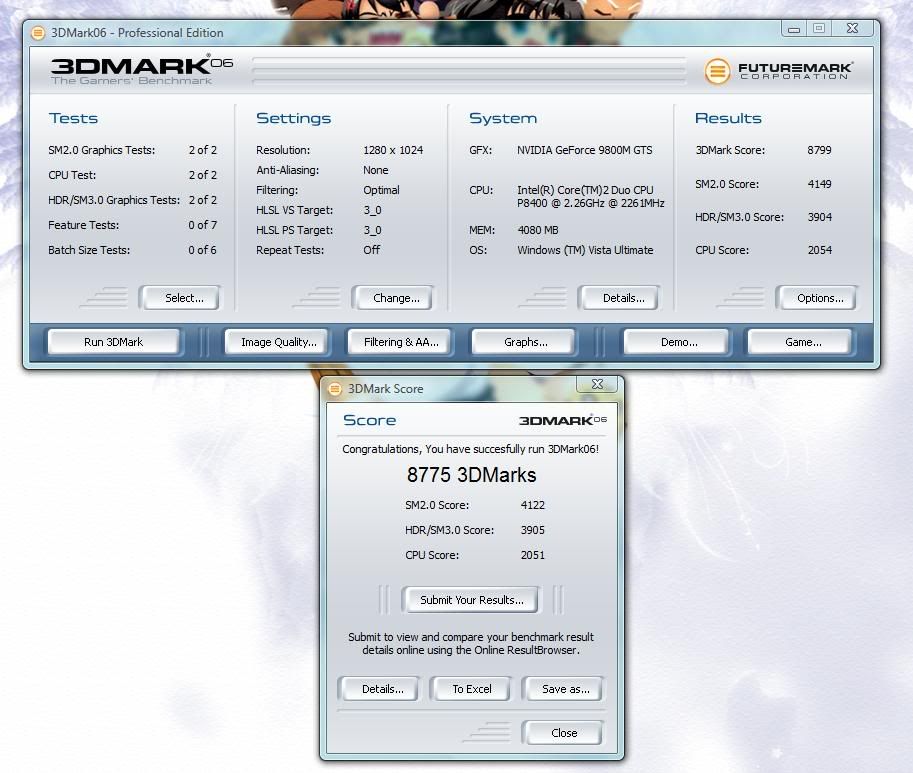The image size is (913, 773).
Task: Click the "4122" value in Score dialog
Action: coord(533,505)
